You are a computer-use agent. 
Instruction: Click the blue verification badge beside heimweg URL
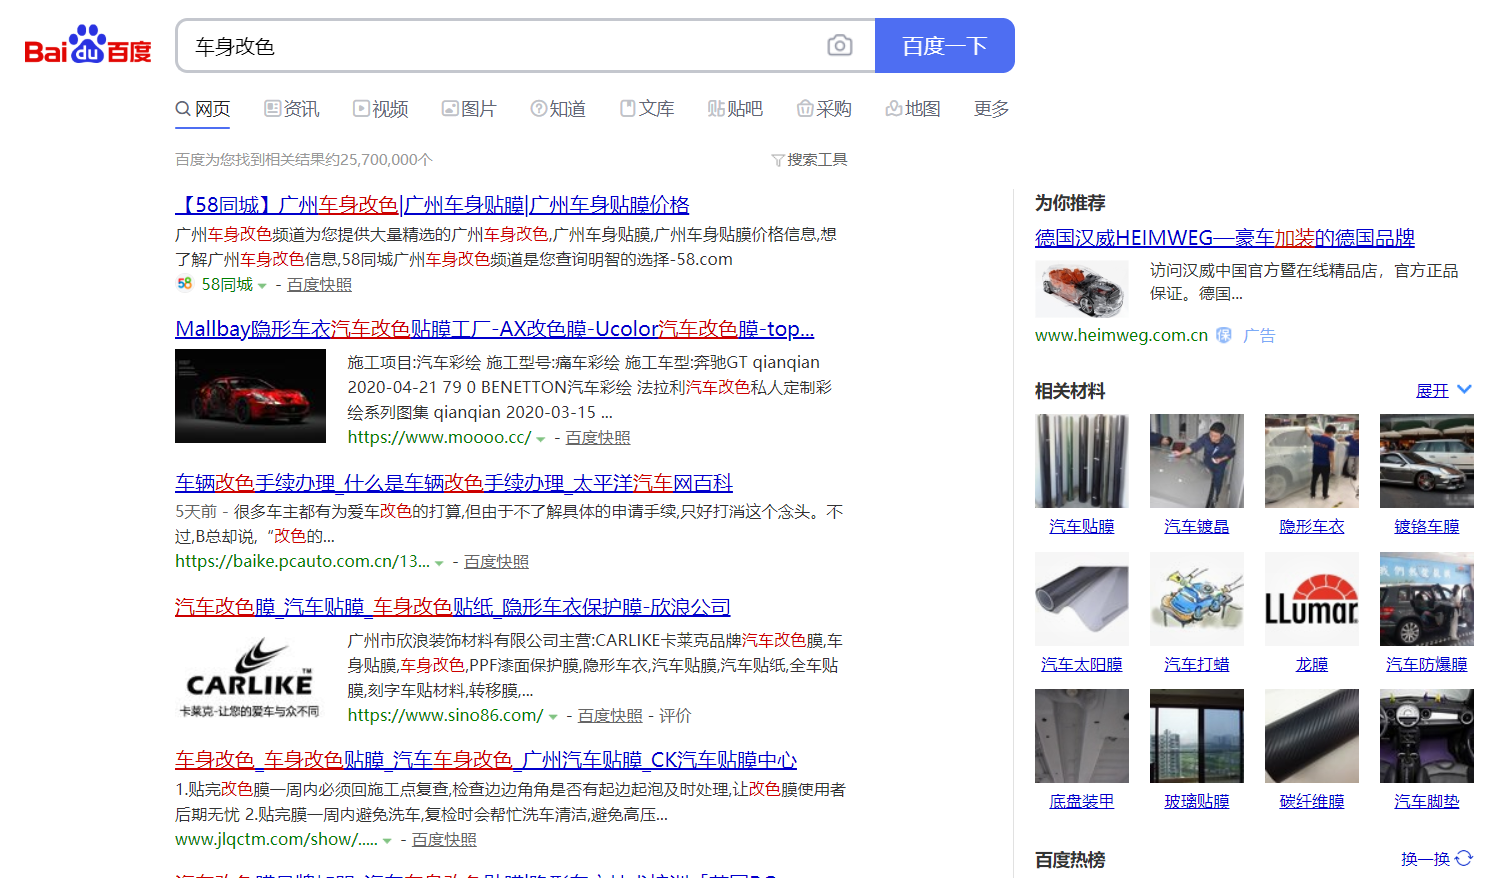1223,335
